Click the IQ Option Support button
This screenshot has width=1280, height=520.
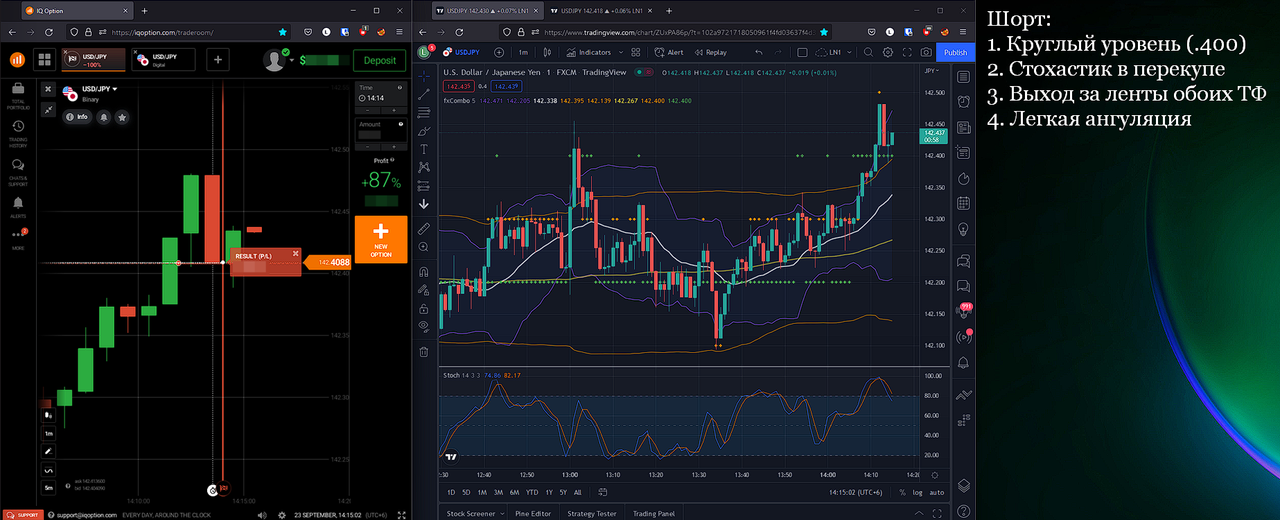click(22, 515)
